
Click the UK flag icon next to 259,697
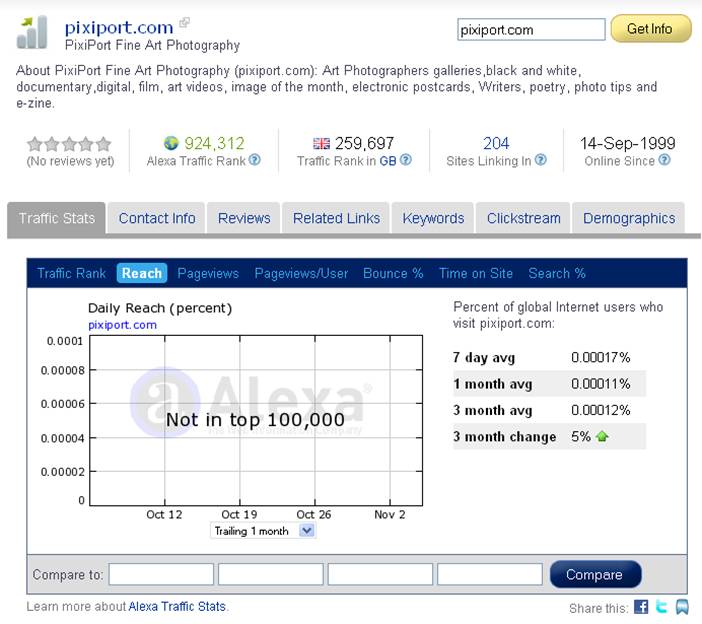[x=321, y=144]
